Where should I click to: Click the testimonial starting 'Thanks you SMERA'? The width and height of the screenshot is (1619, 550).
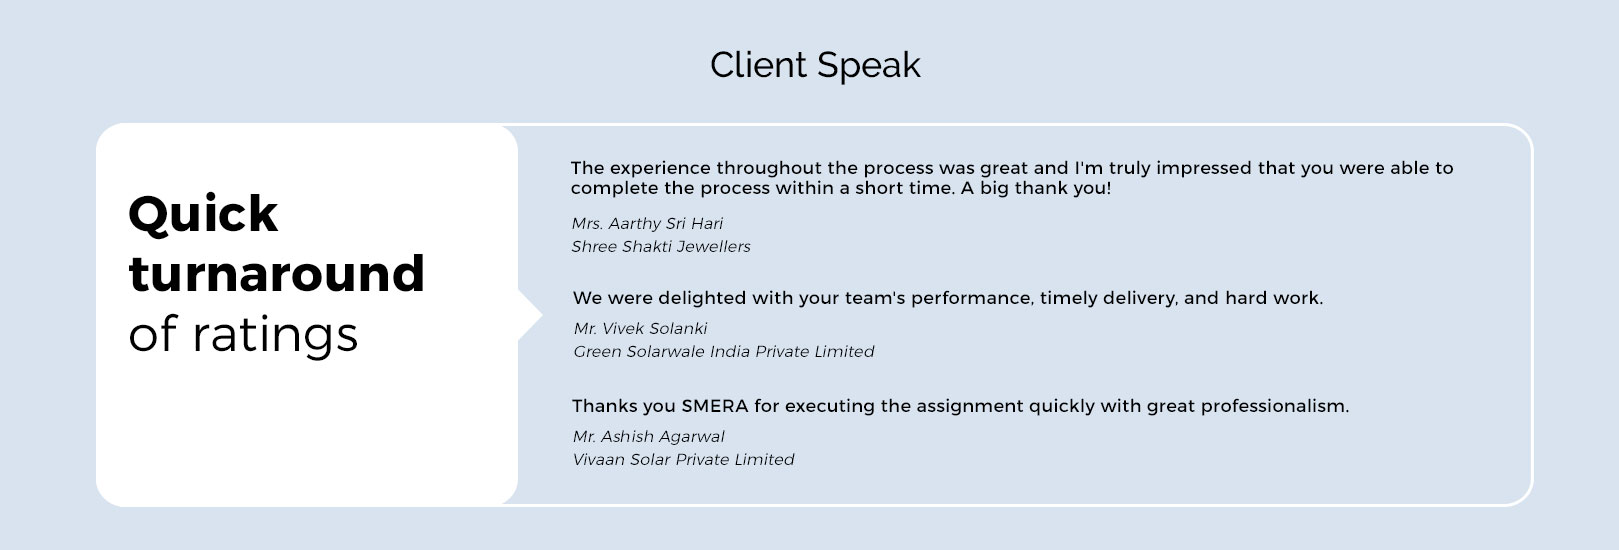coord(960,406)
